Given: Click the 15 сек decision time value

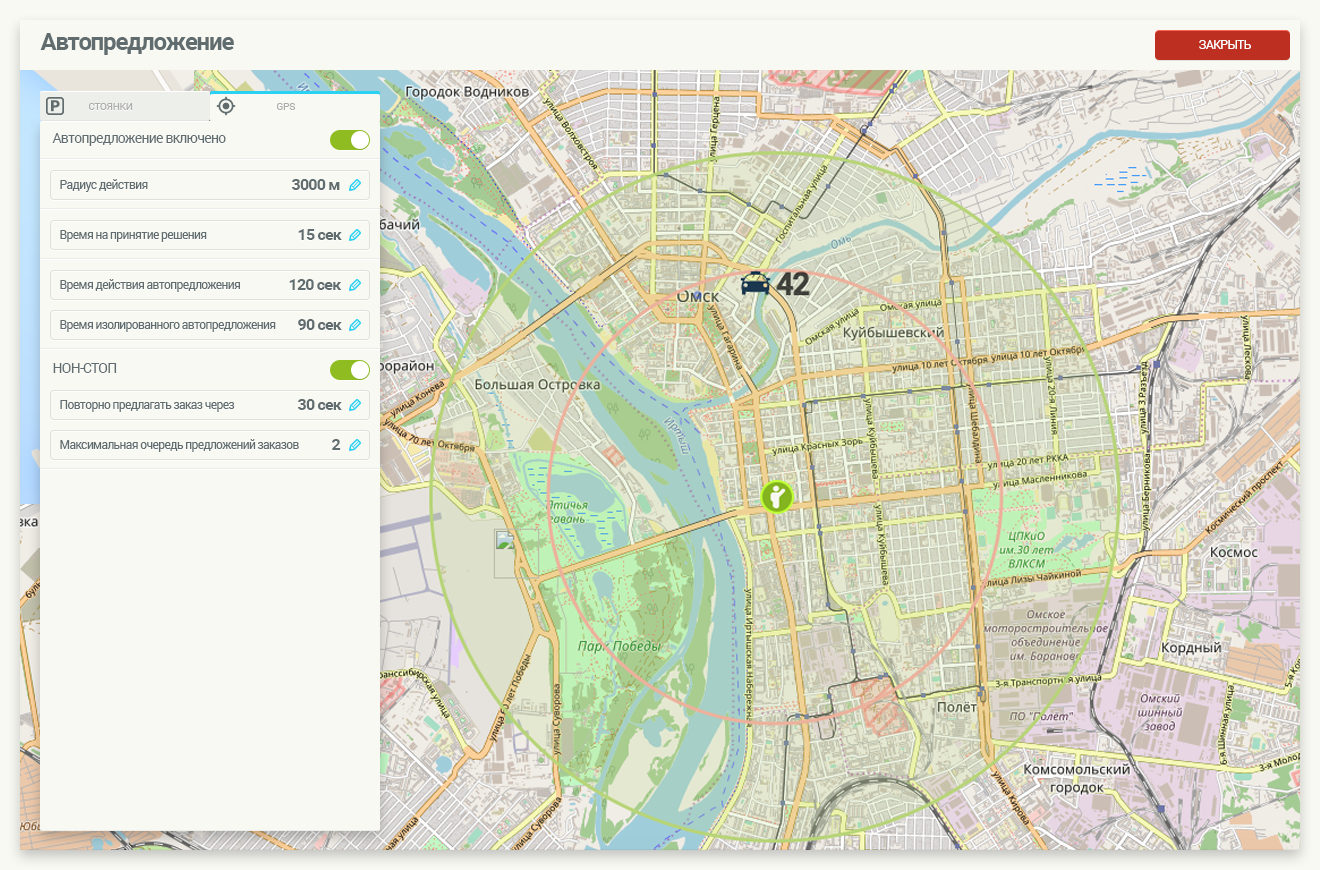Looking at the screenshot, I should [x=319, y=235].
